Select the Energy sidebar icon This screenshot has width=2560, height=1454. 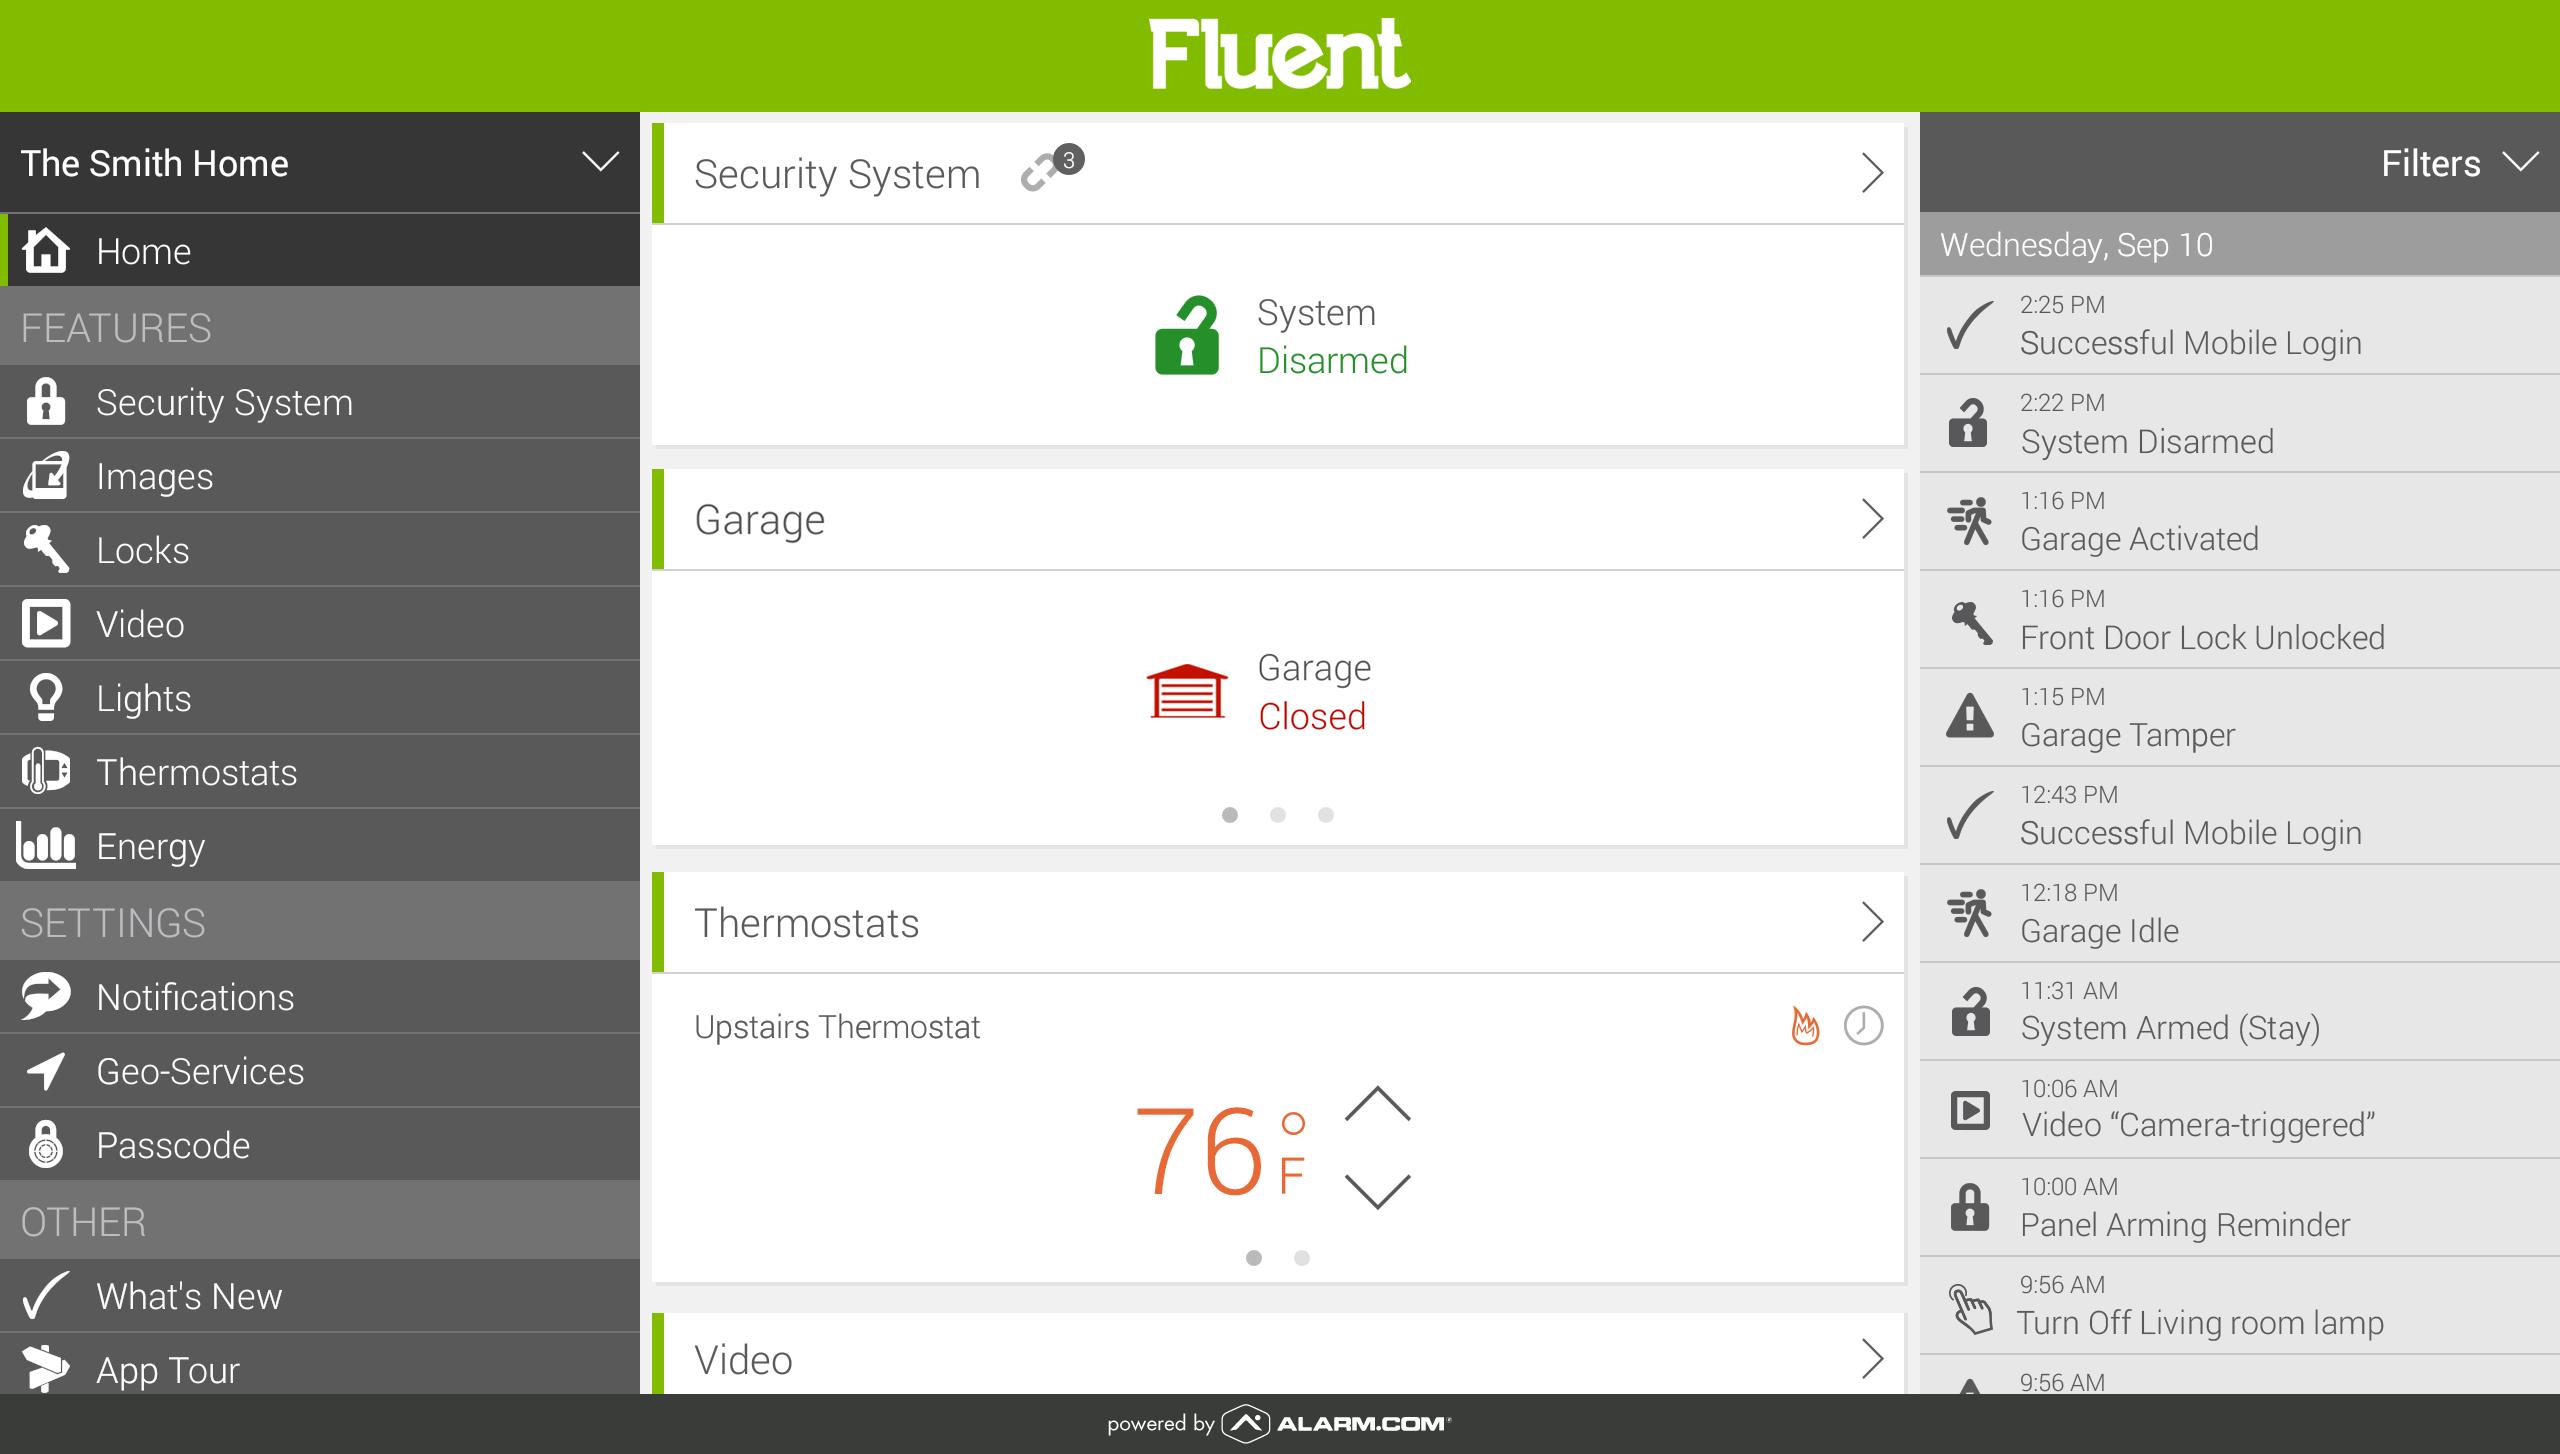(x=46, y=844)
